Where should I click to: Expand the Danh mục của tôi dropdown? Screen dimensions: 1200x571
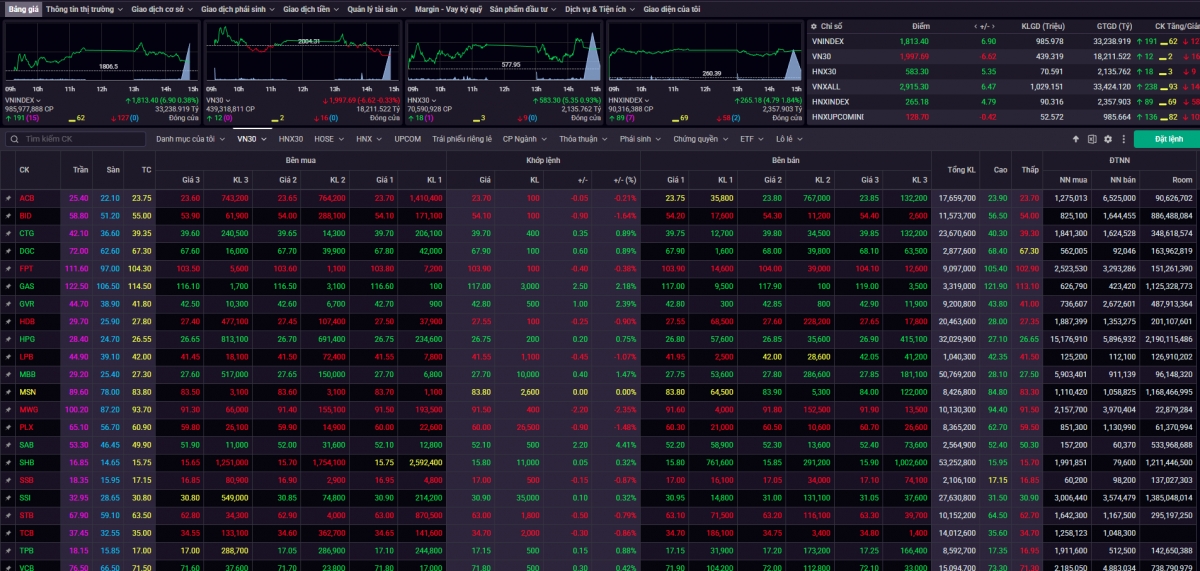point(190,139)
